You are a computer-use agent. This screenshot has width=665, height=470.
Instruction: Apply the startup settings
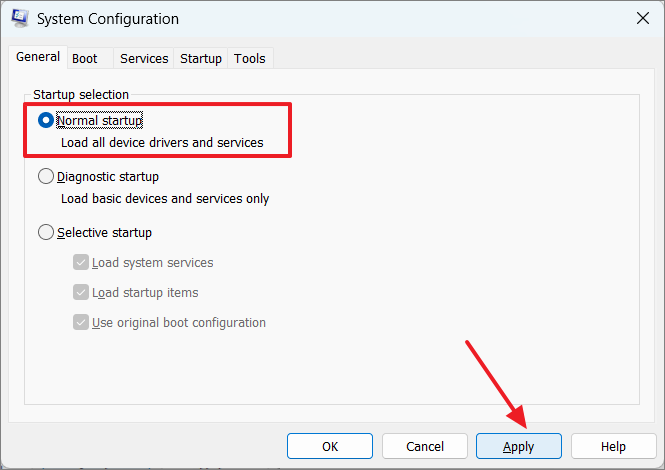tap(519, 446)
